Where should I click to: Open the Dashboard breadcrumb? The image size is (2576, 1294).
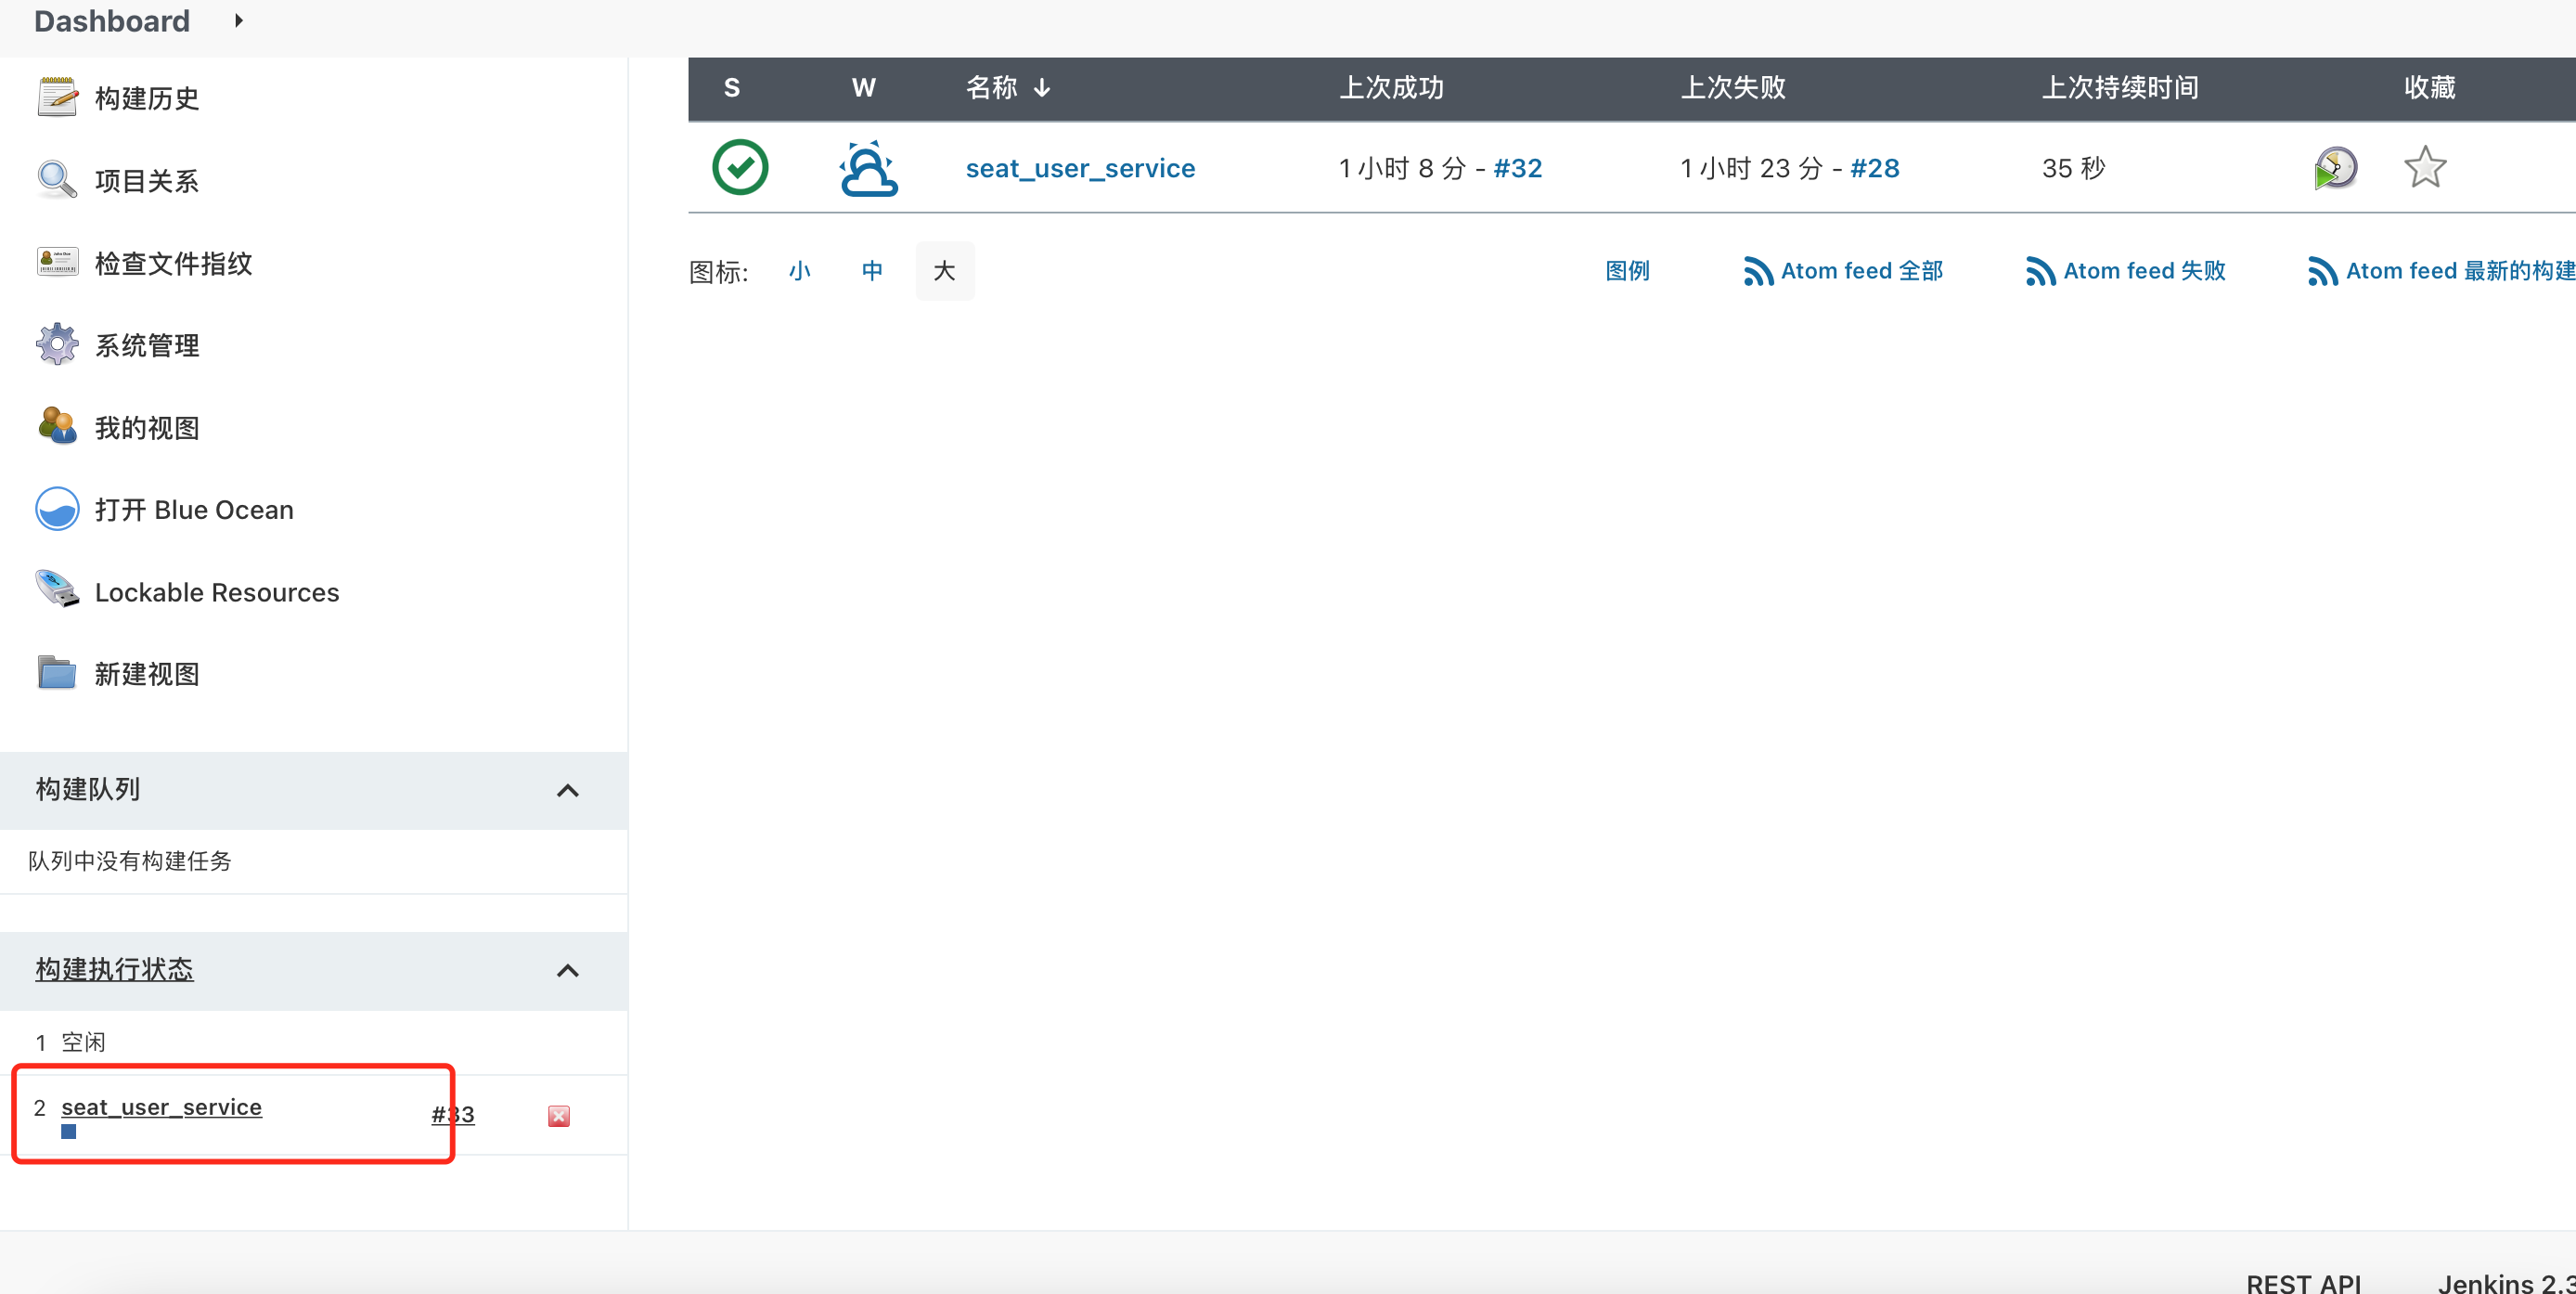(112, 21)
